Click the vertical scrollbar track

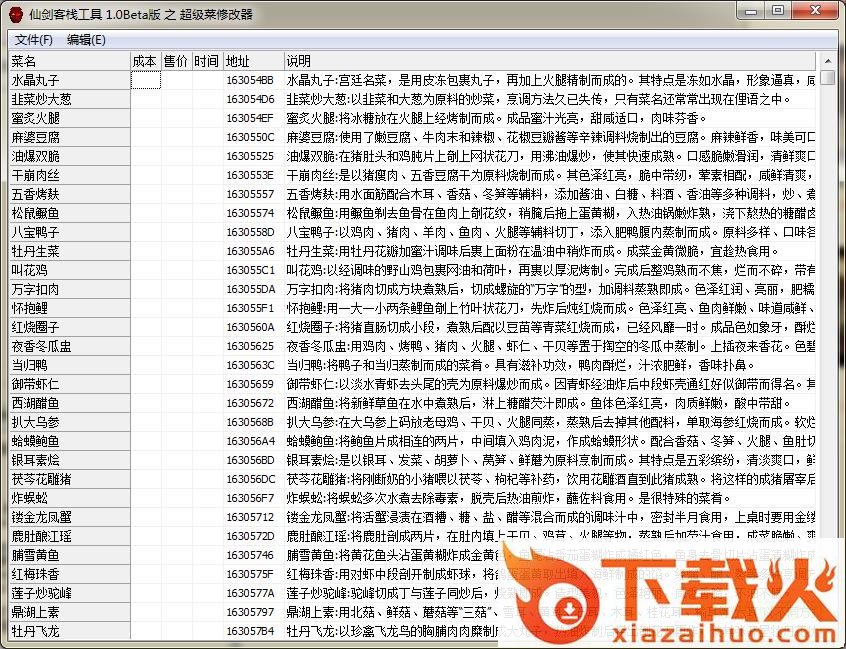point(827,350)
